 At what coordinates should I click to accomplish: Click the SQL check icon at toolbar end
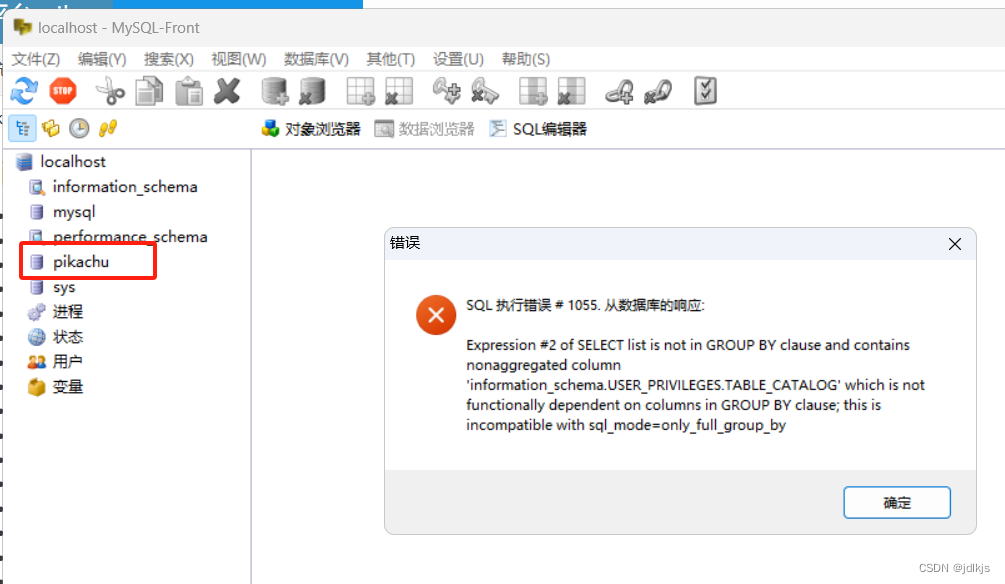704,91
